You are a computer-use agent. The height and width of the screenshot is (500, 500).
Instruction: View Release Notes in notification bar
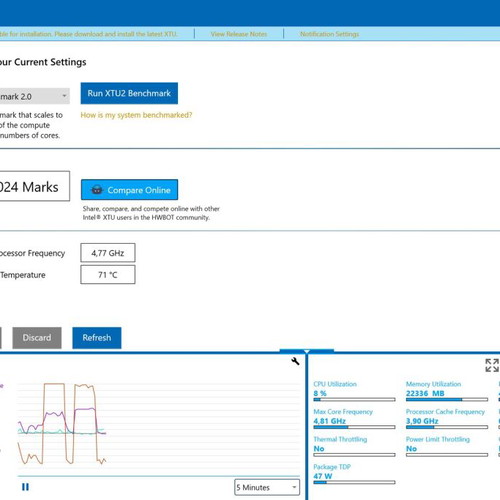(x=239, y=34)
